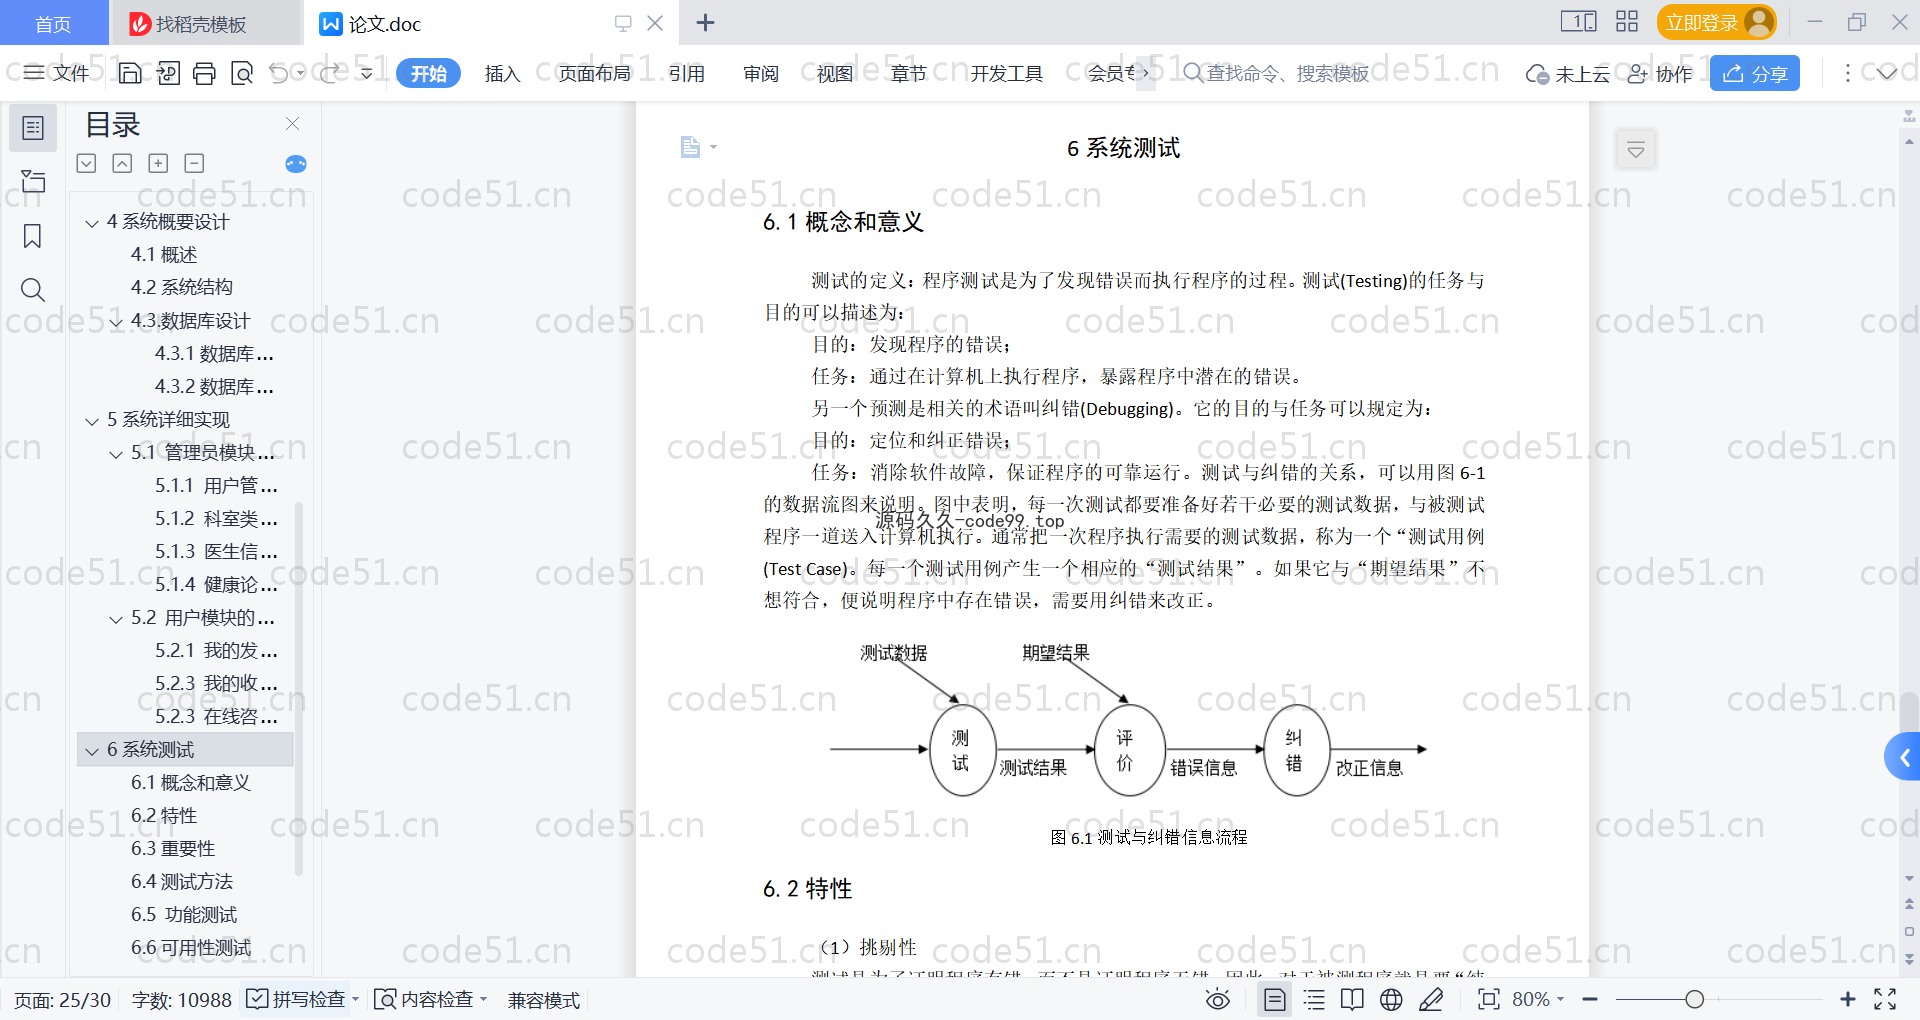Close the 目录 outline pane

(x=292, y=123)
